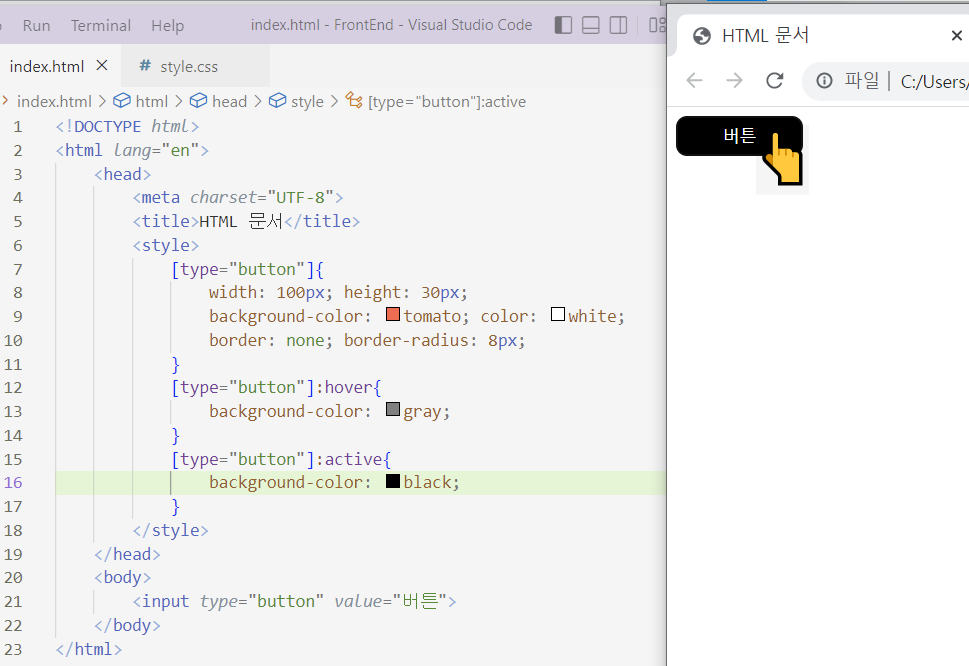Click the cube icon beside html breadcrumb
This screenshot has height=666, width=969.
point(122,100)
